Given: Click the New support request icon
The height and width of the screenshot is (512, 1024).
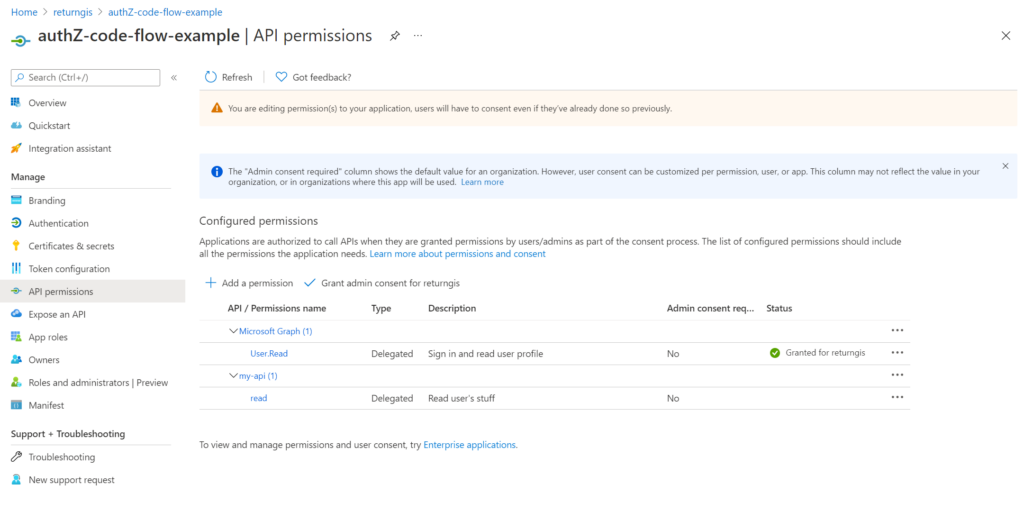Looking at the screenshot, I should (x=16, y=480).
